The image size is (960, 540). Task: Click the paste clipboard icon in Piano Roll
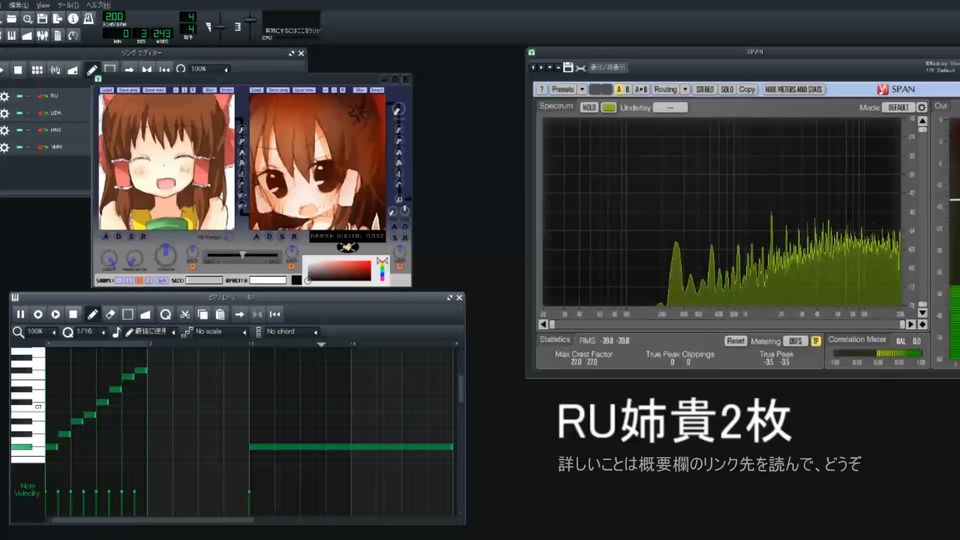[x=220, y=314]
